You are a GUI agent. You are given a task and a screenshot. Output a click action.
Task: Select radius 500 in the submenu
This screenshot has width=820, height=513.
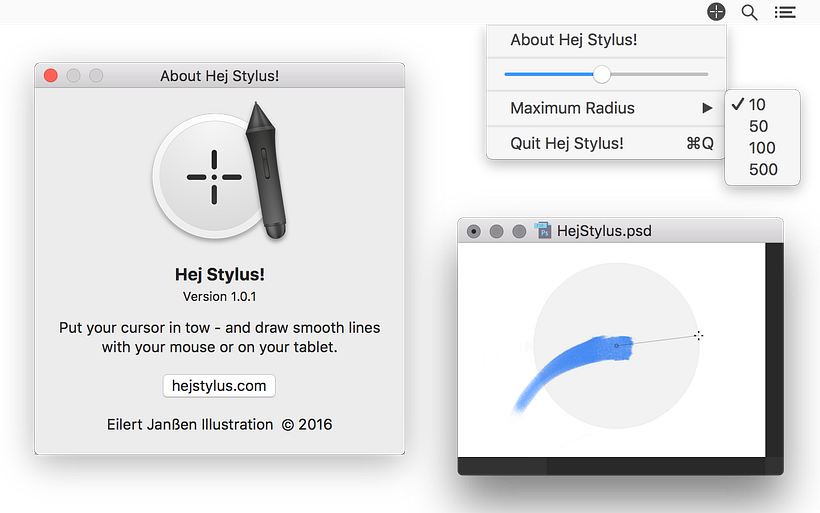(x=762, y=169)
